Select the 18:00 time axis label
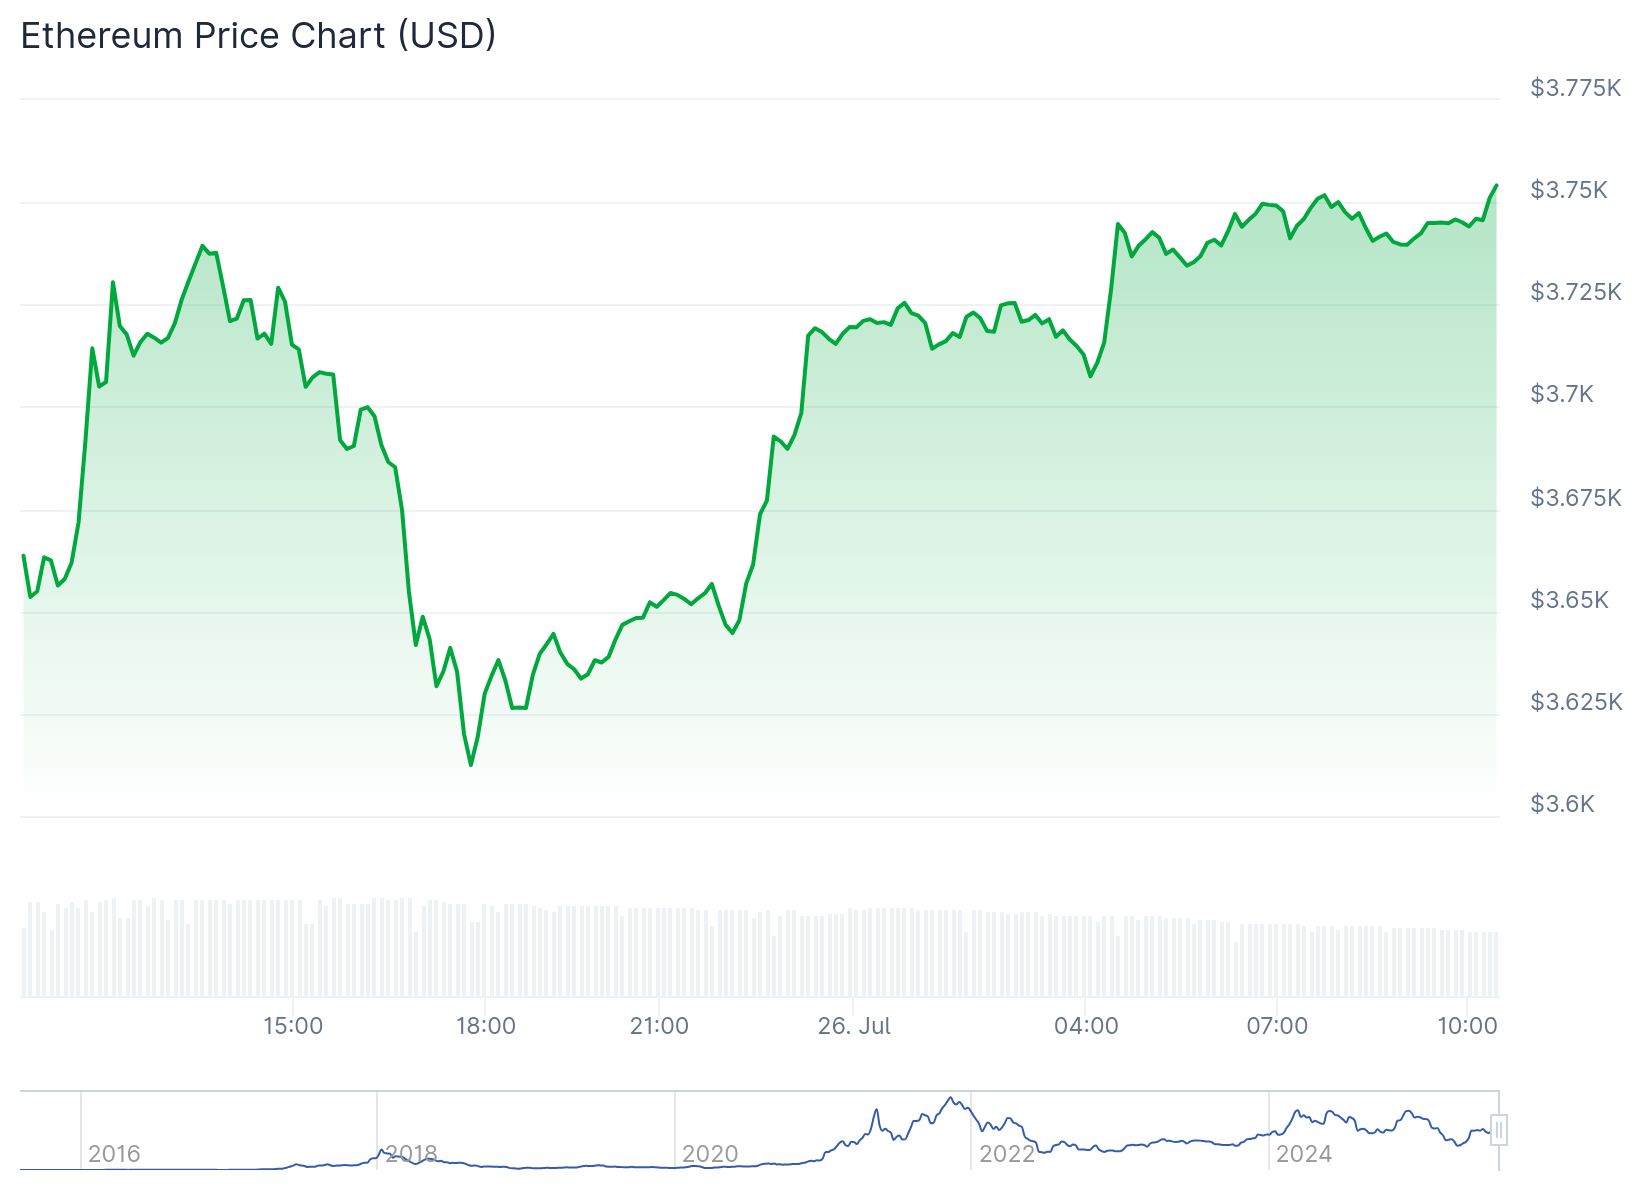Screen dimensions: 1644x1200 click(486, 1026)
